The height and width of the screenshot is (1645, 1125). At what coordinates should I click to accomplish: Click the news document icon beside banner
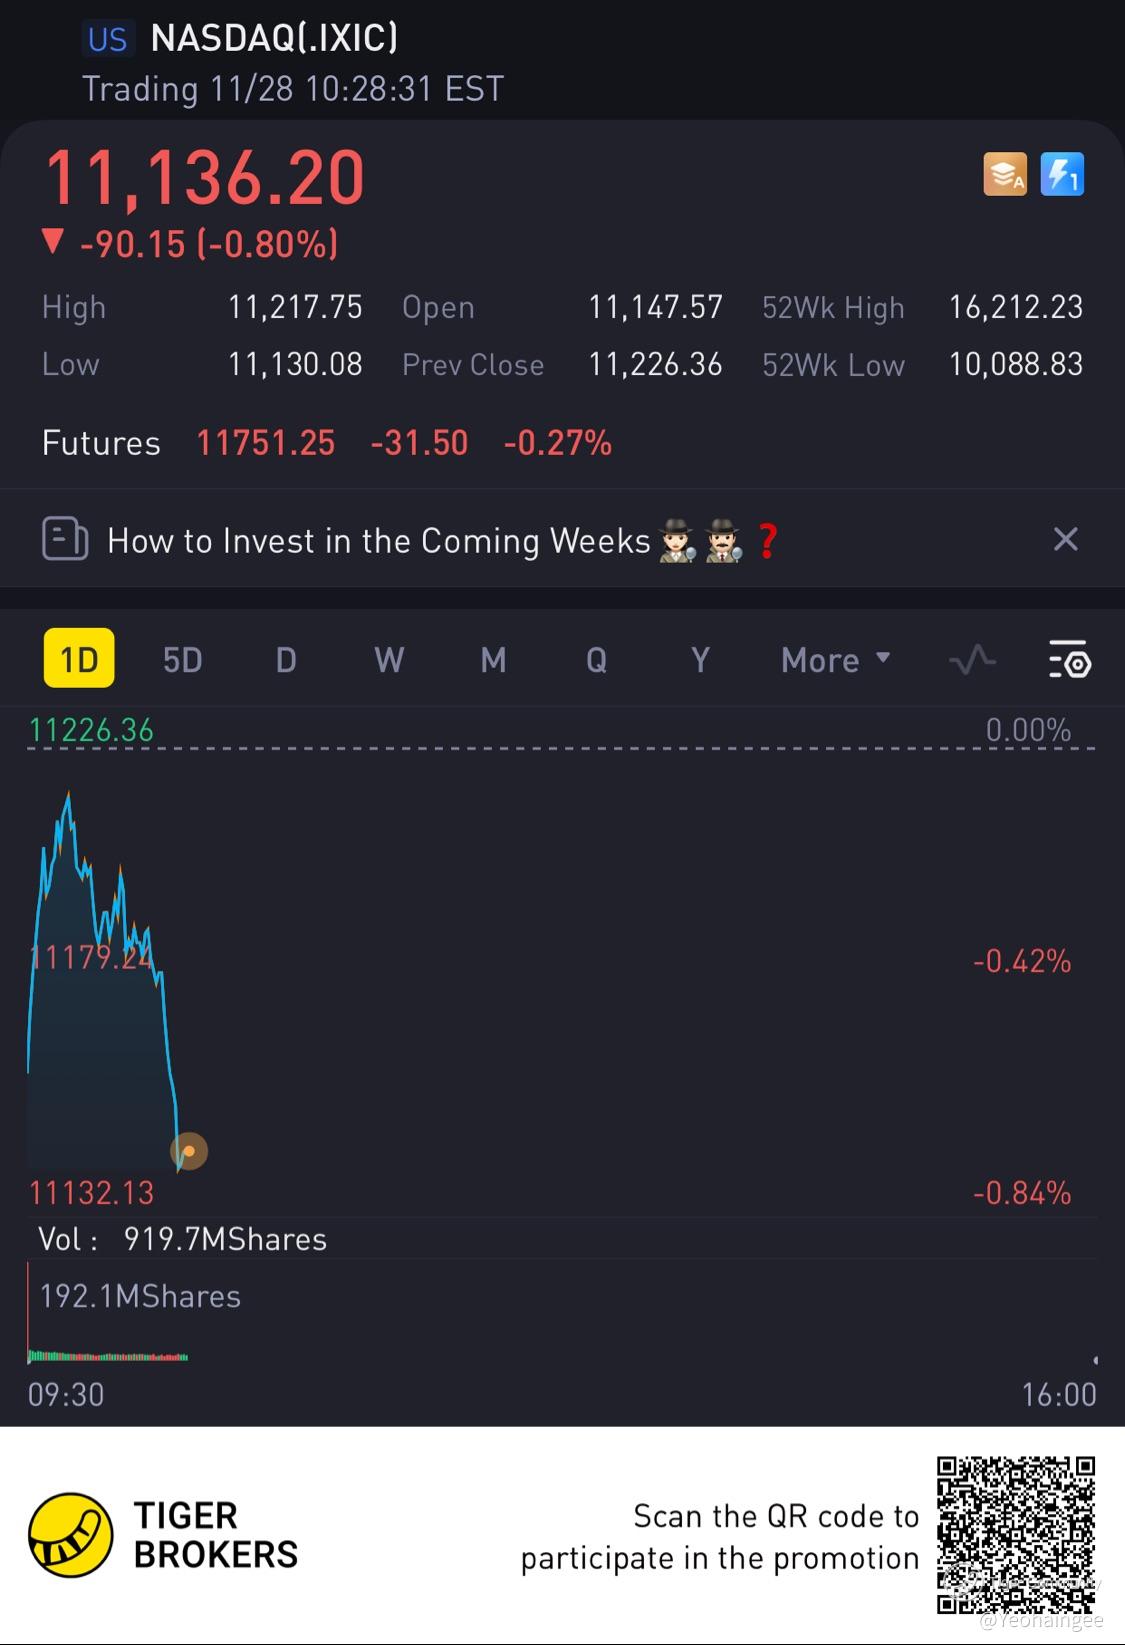pos(65,539)
